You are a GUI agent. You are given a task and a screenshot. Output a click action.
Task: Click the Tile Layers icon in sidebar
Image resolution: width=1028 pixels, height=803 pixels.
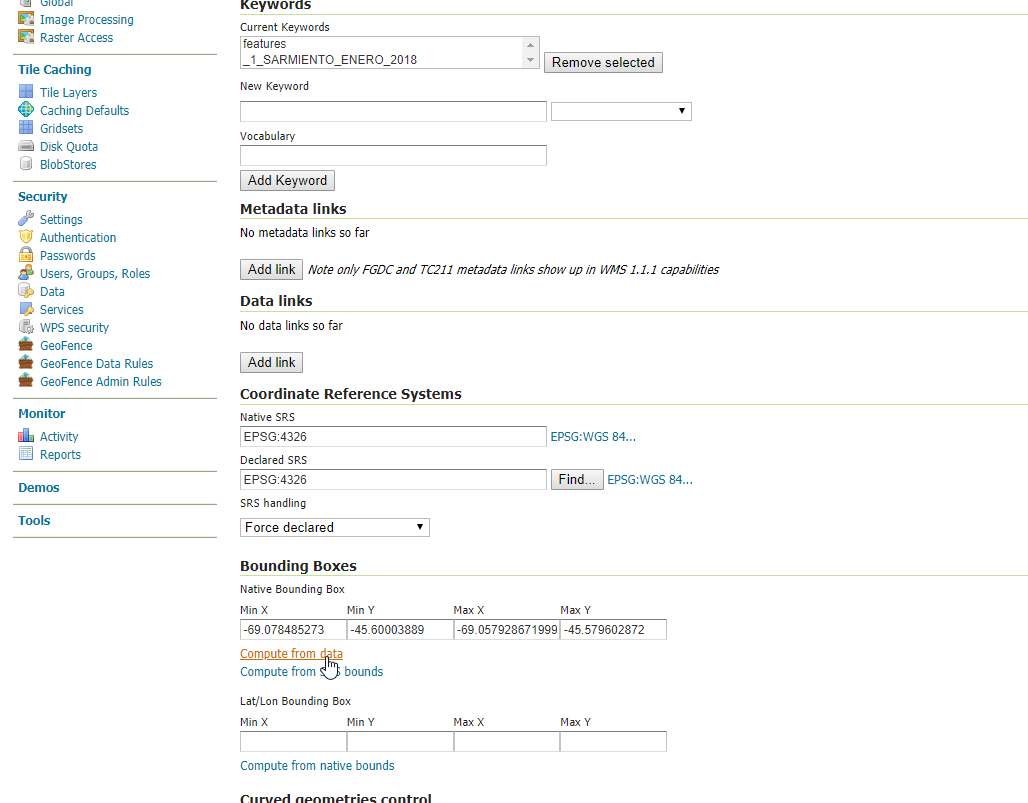point(26,92)
